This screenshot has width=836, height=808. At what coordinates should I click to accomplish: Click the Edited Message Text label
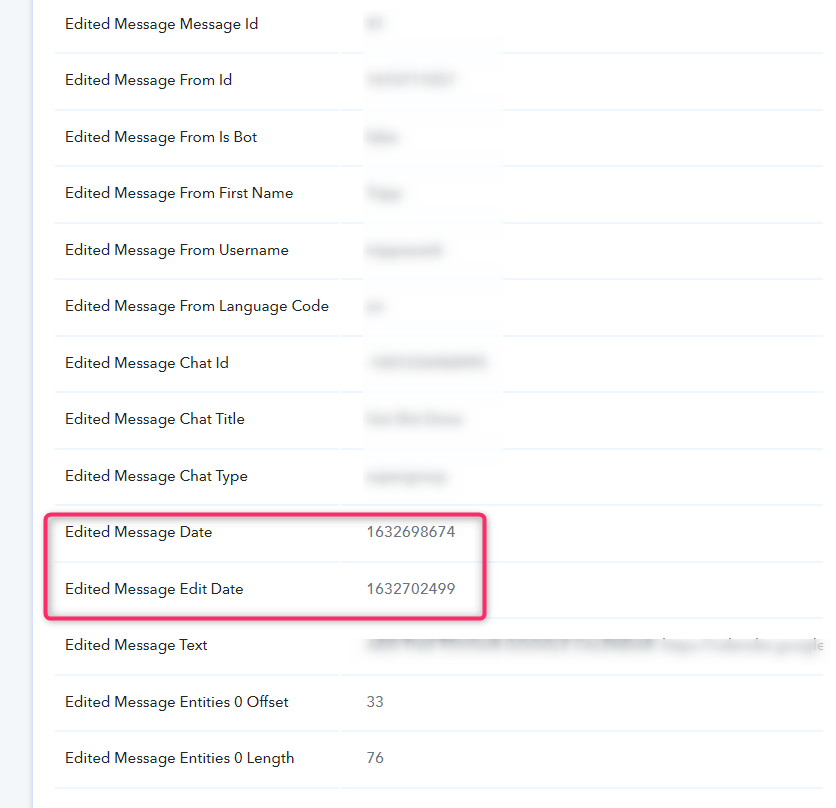point(136,645)
